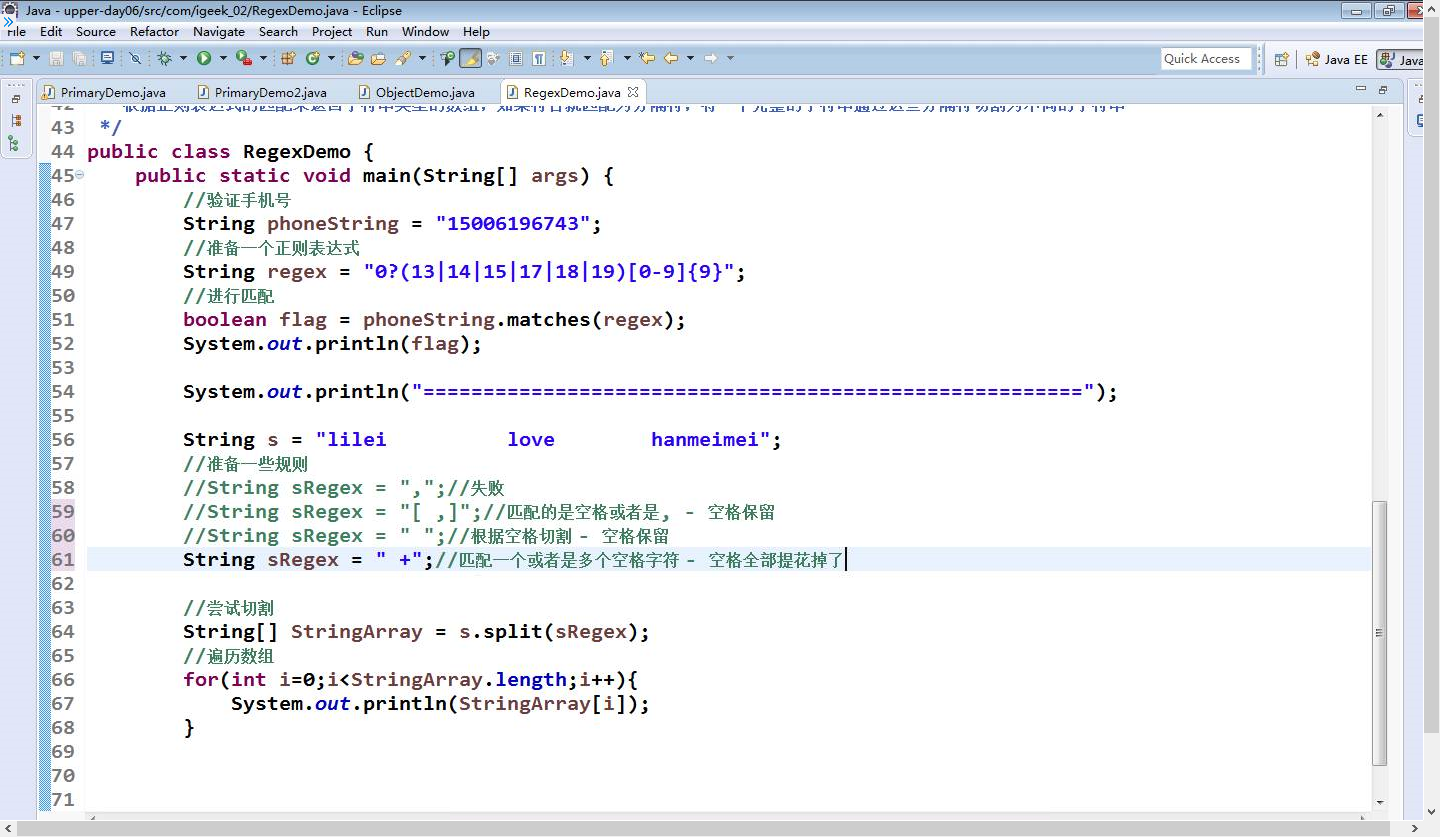Open the Edit menu
The image size is (1440, 837).
(51, 31)
